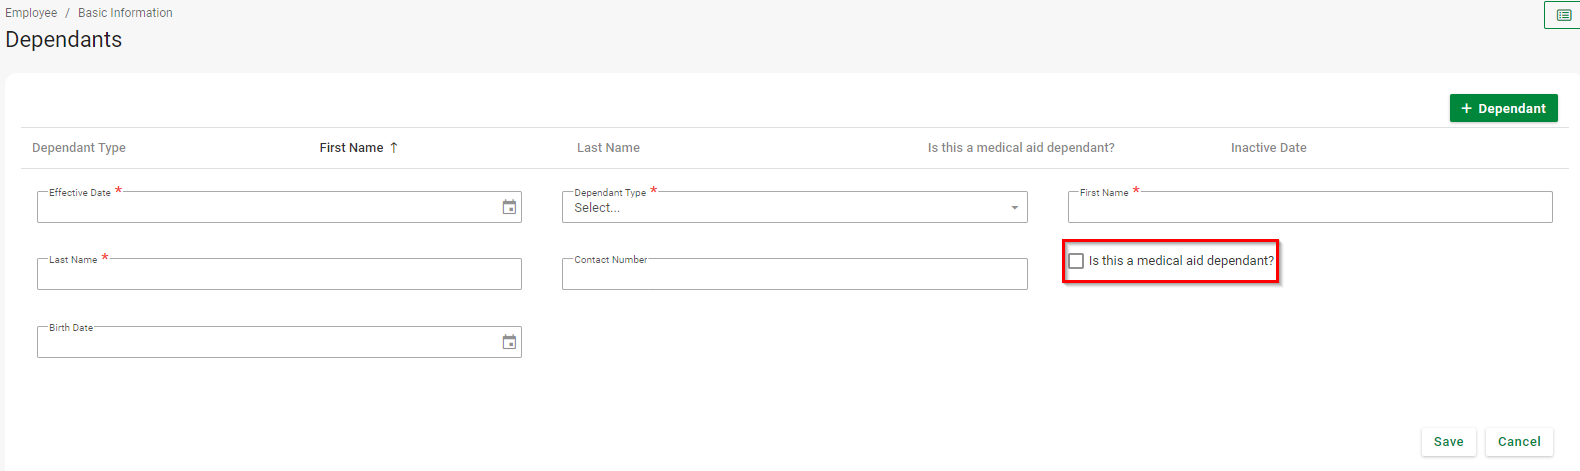Sort by medical aid dependant column header
Image resolution: width=1580 pixels, height=471 pixels.
point(1020,147)
